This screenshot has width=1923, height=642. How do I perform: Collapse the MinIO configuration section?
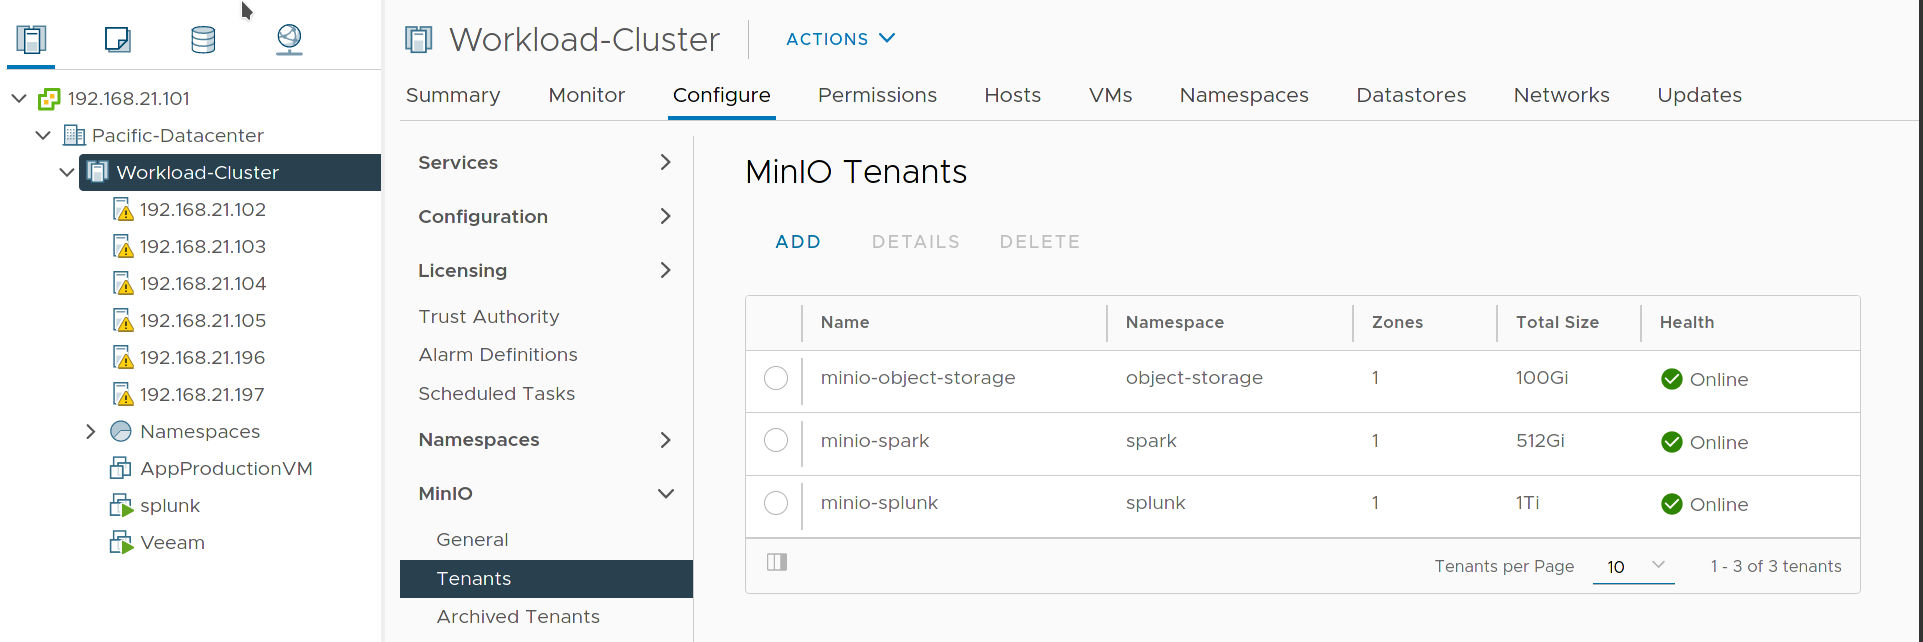[665, 494]
